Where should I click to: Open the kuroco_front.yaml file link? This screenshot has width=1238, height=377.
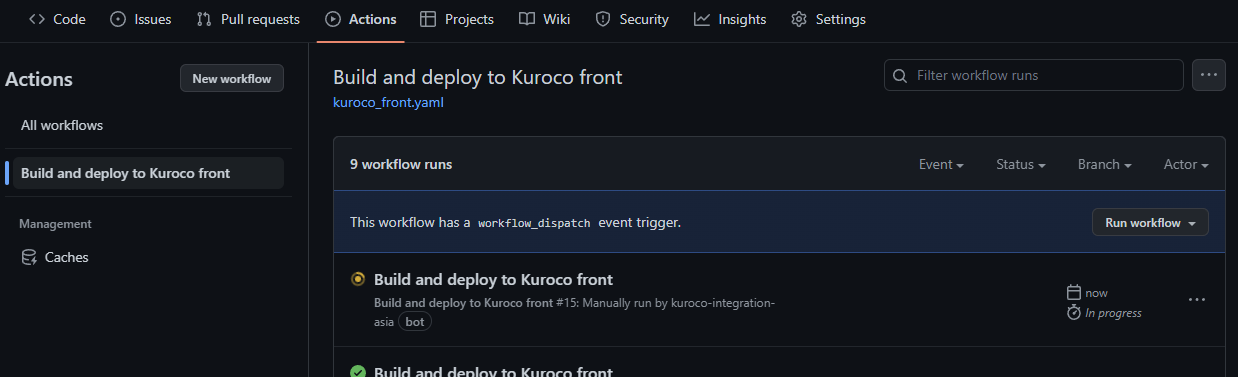coord(388,102)
